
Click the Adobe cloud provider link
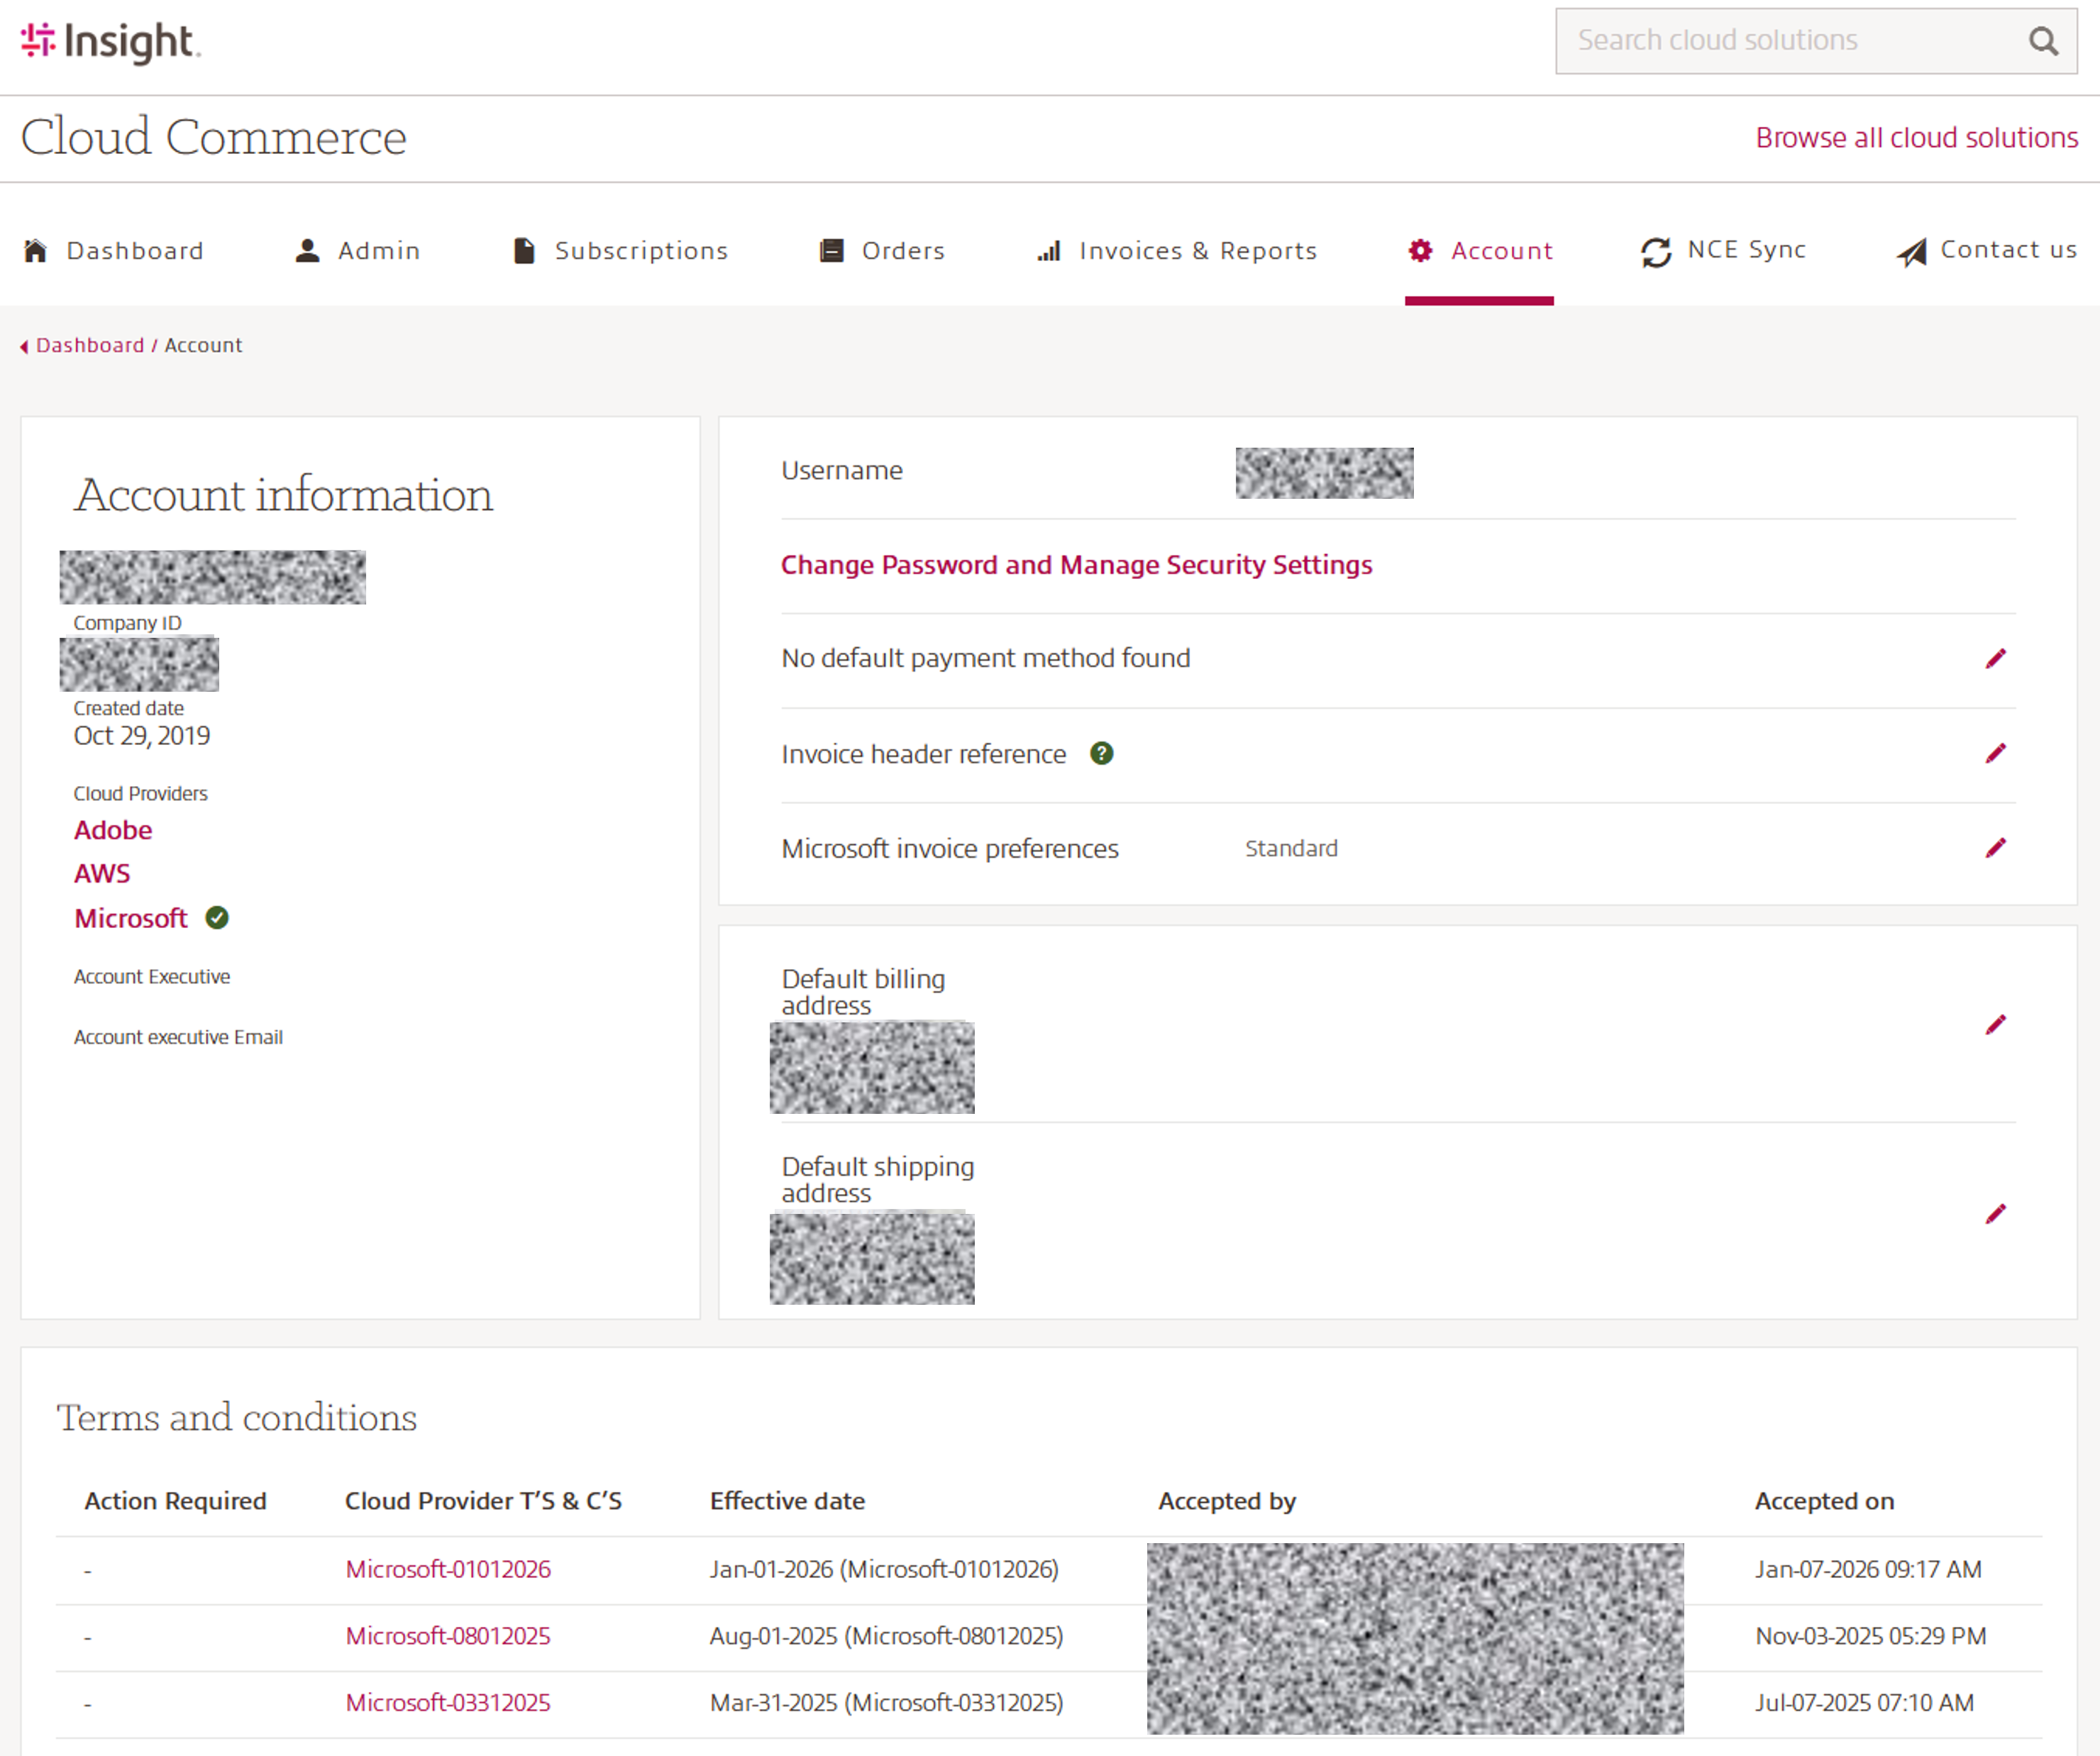(113, 829)
